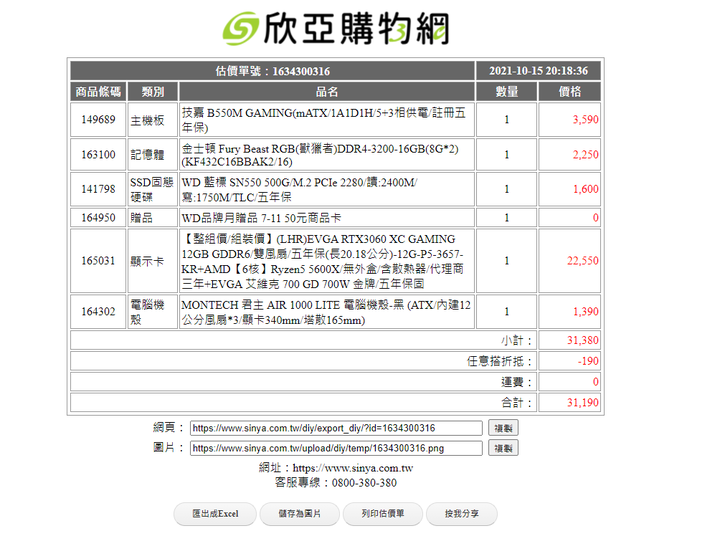This screenshot has width=720, height=536.
Task: Click the 按我分享 button
Action: click(461, 513)
